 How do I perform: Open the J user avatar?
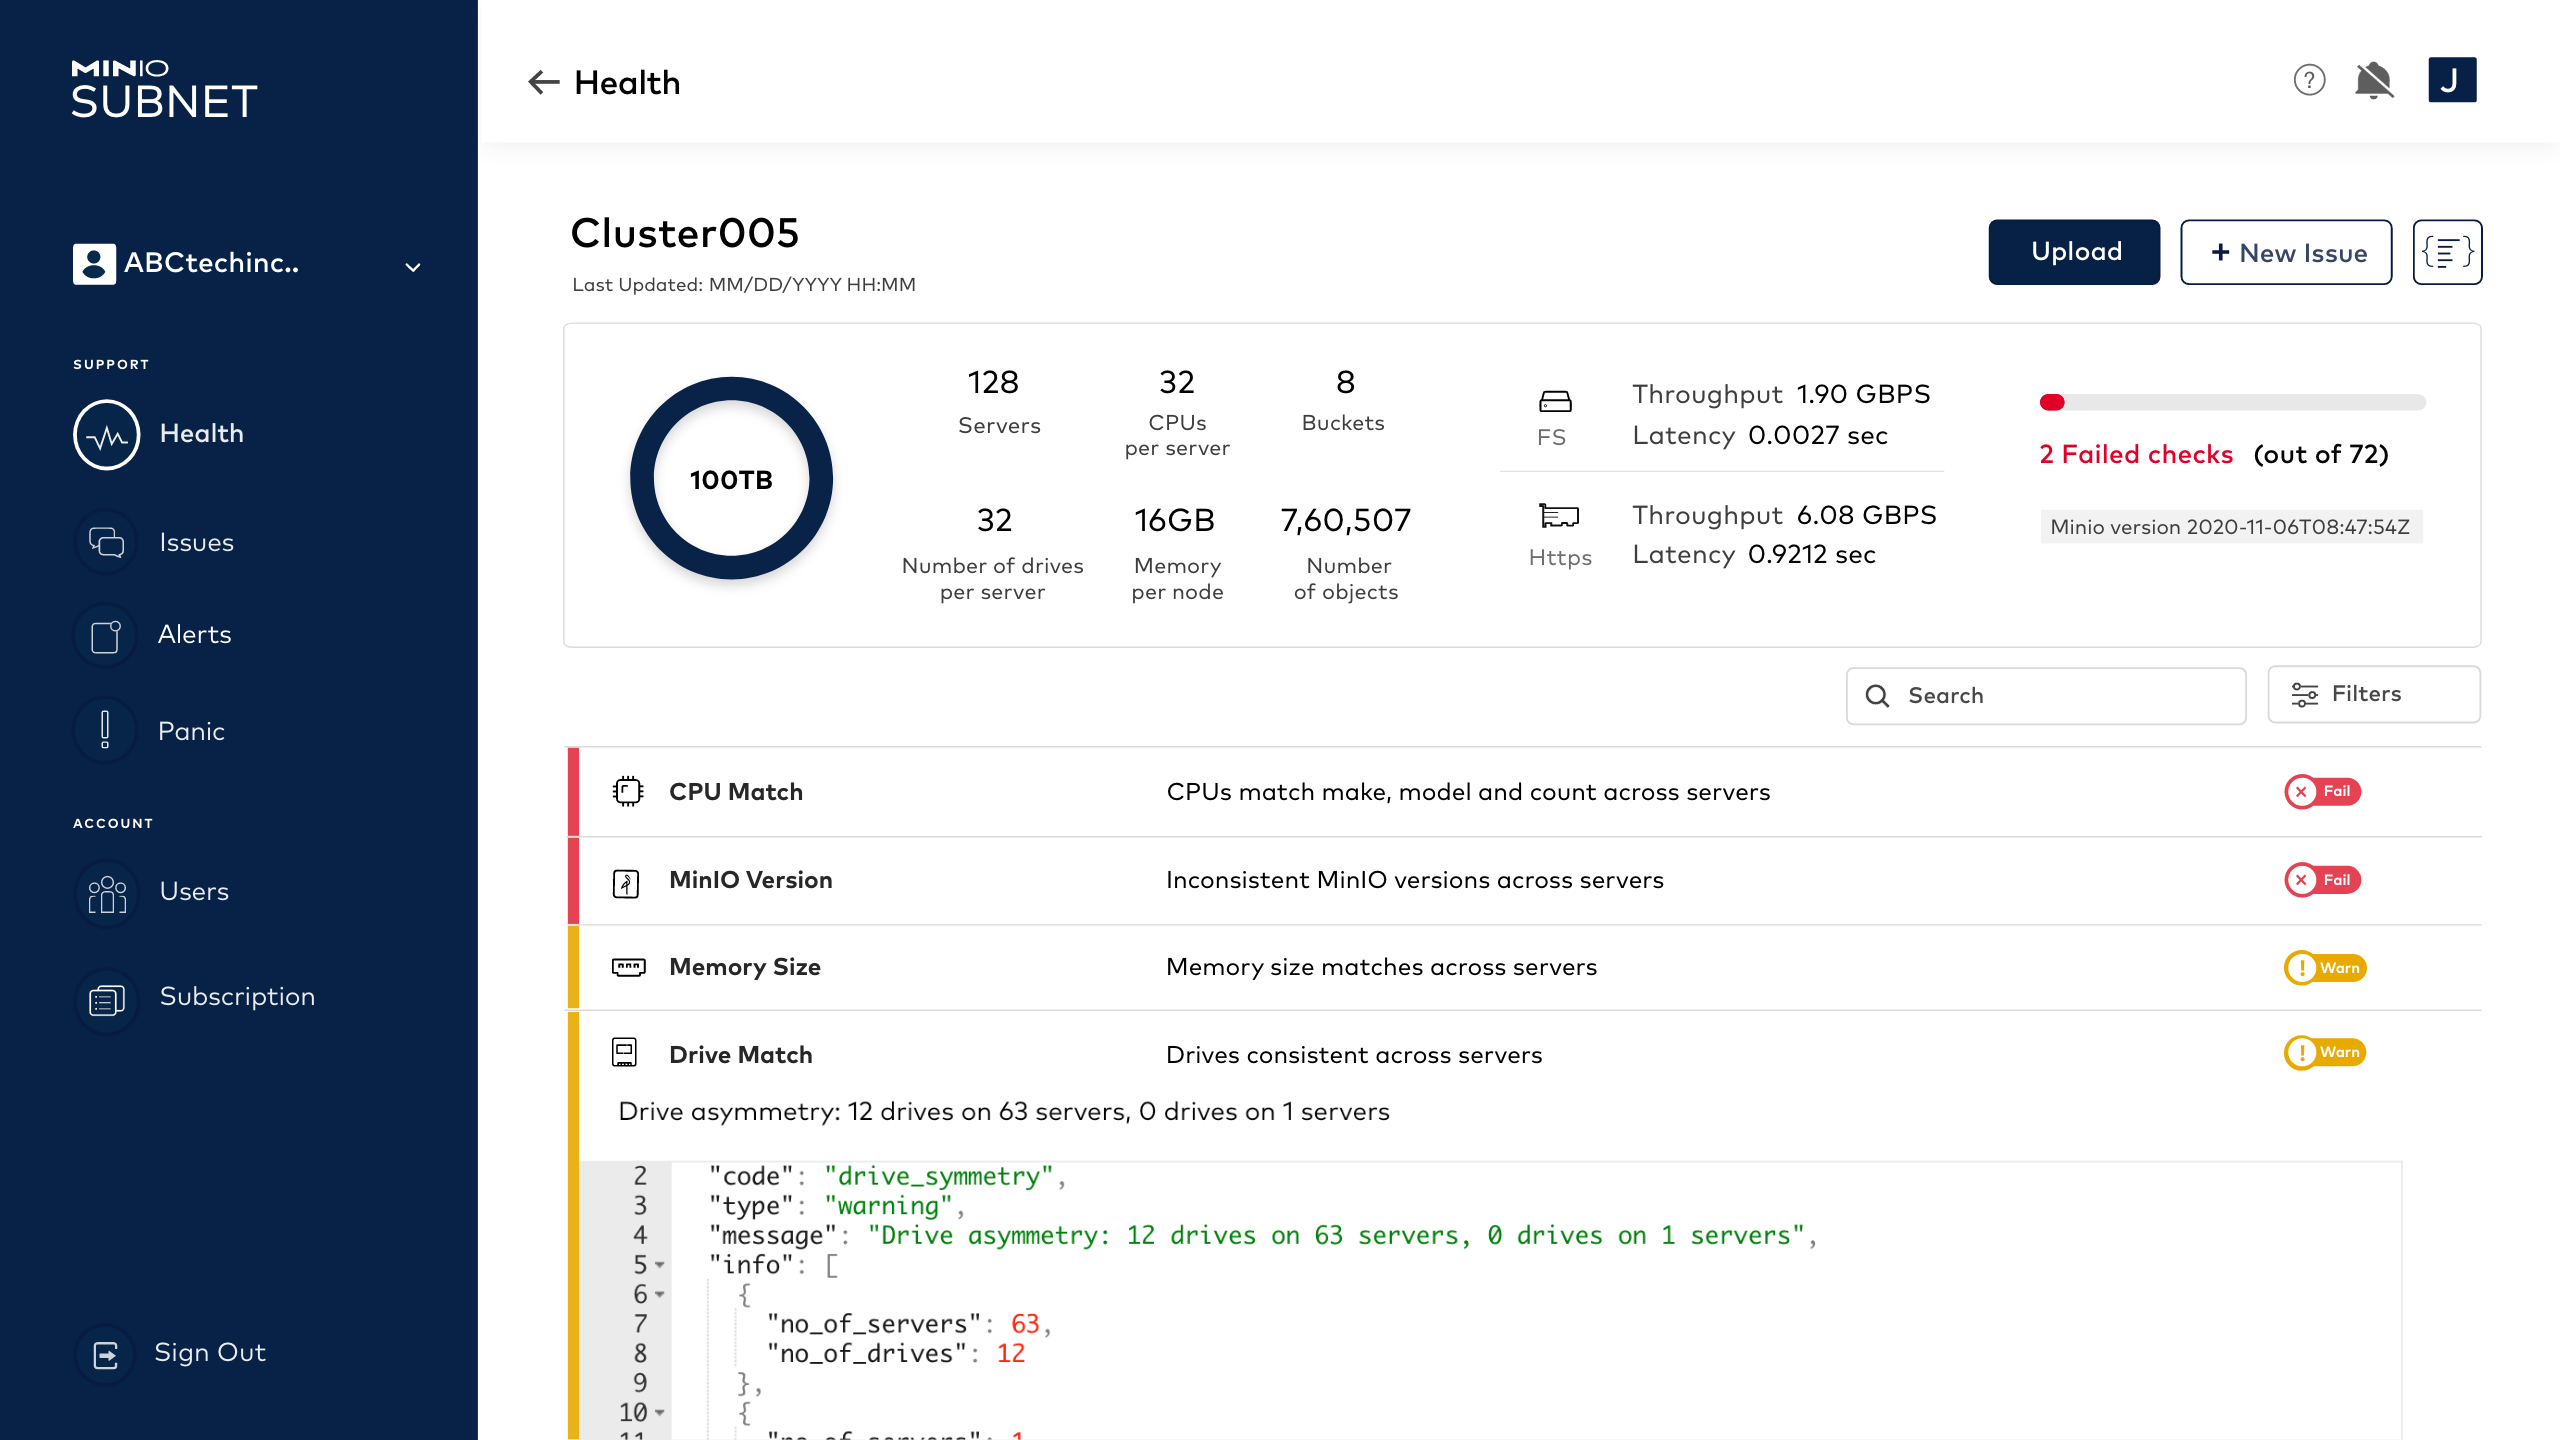[2452, 80]
